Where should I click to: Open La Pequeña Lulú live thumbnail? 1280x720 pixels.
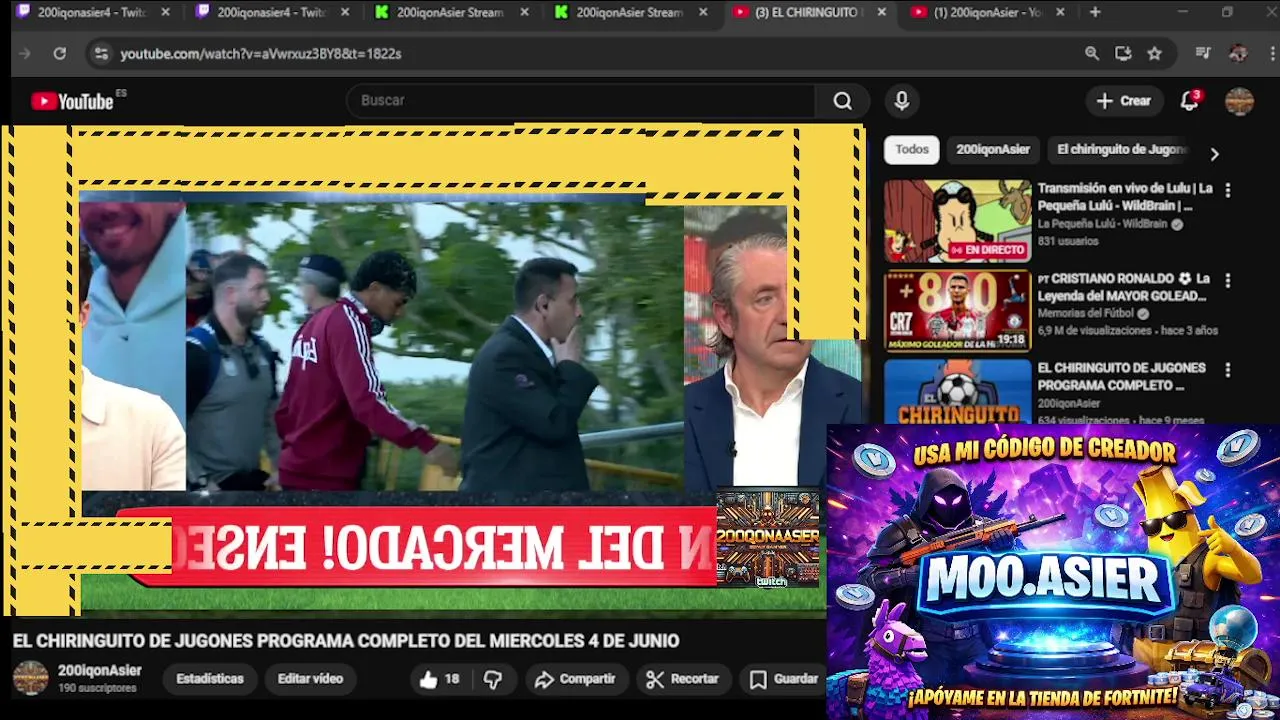pos(957,221)
